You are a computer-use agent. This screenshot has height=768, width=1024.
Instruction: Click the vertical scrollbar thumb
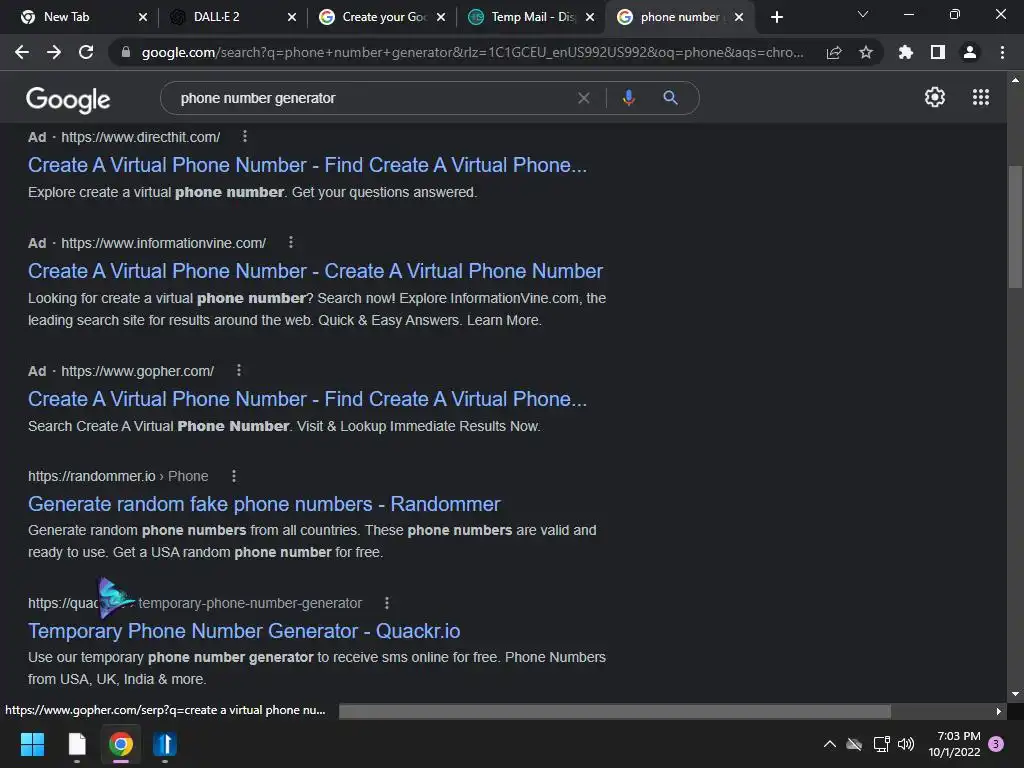coord(1015,227)
